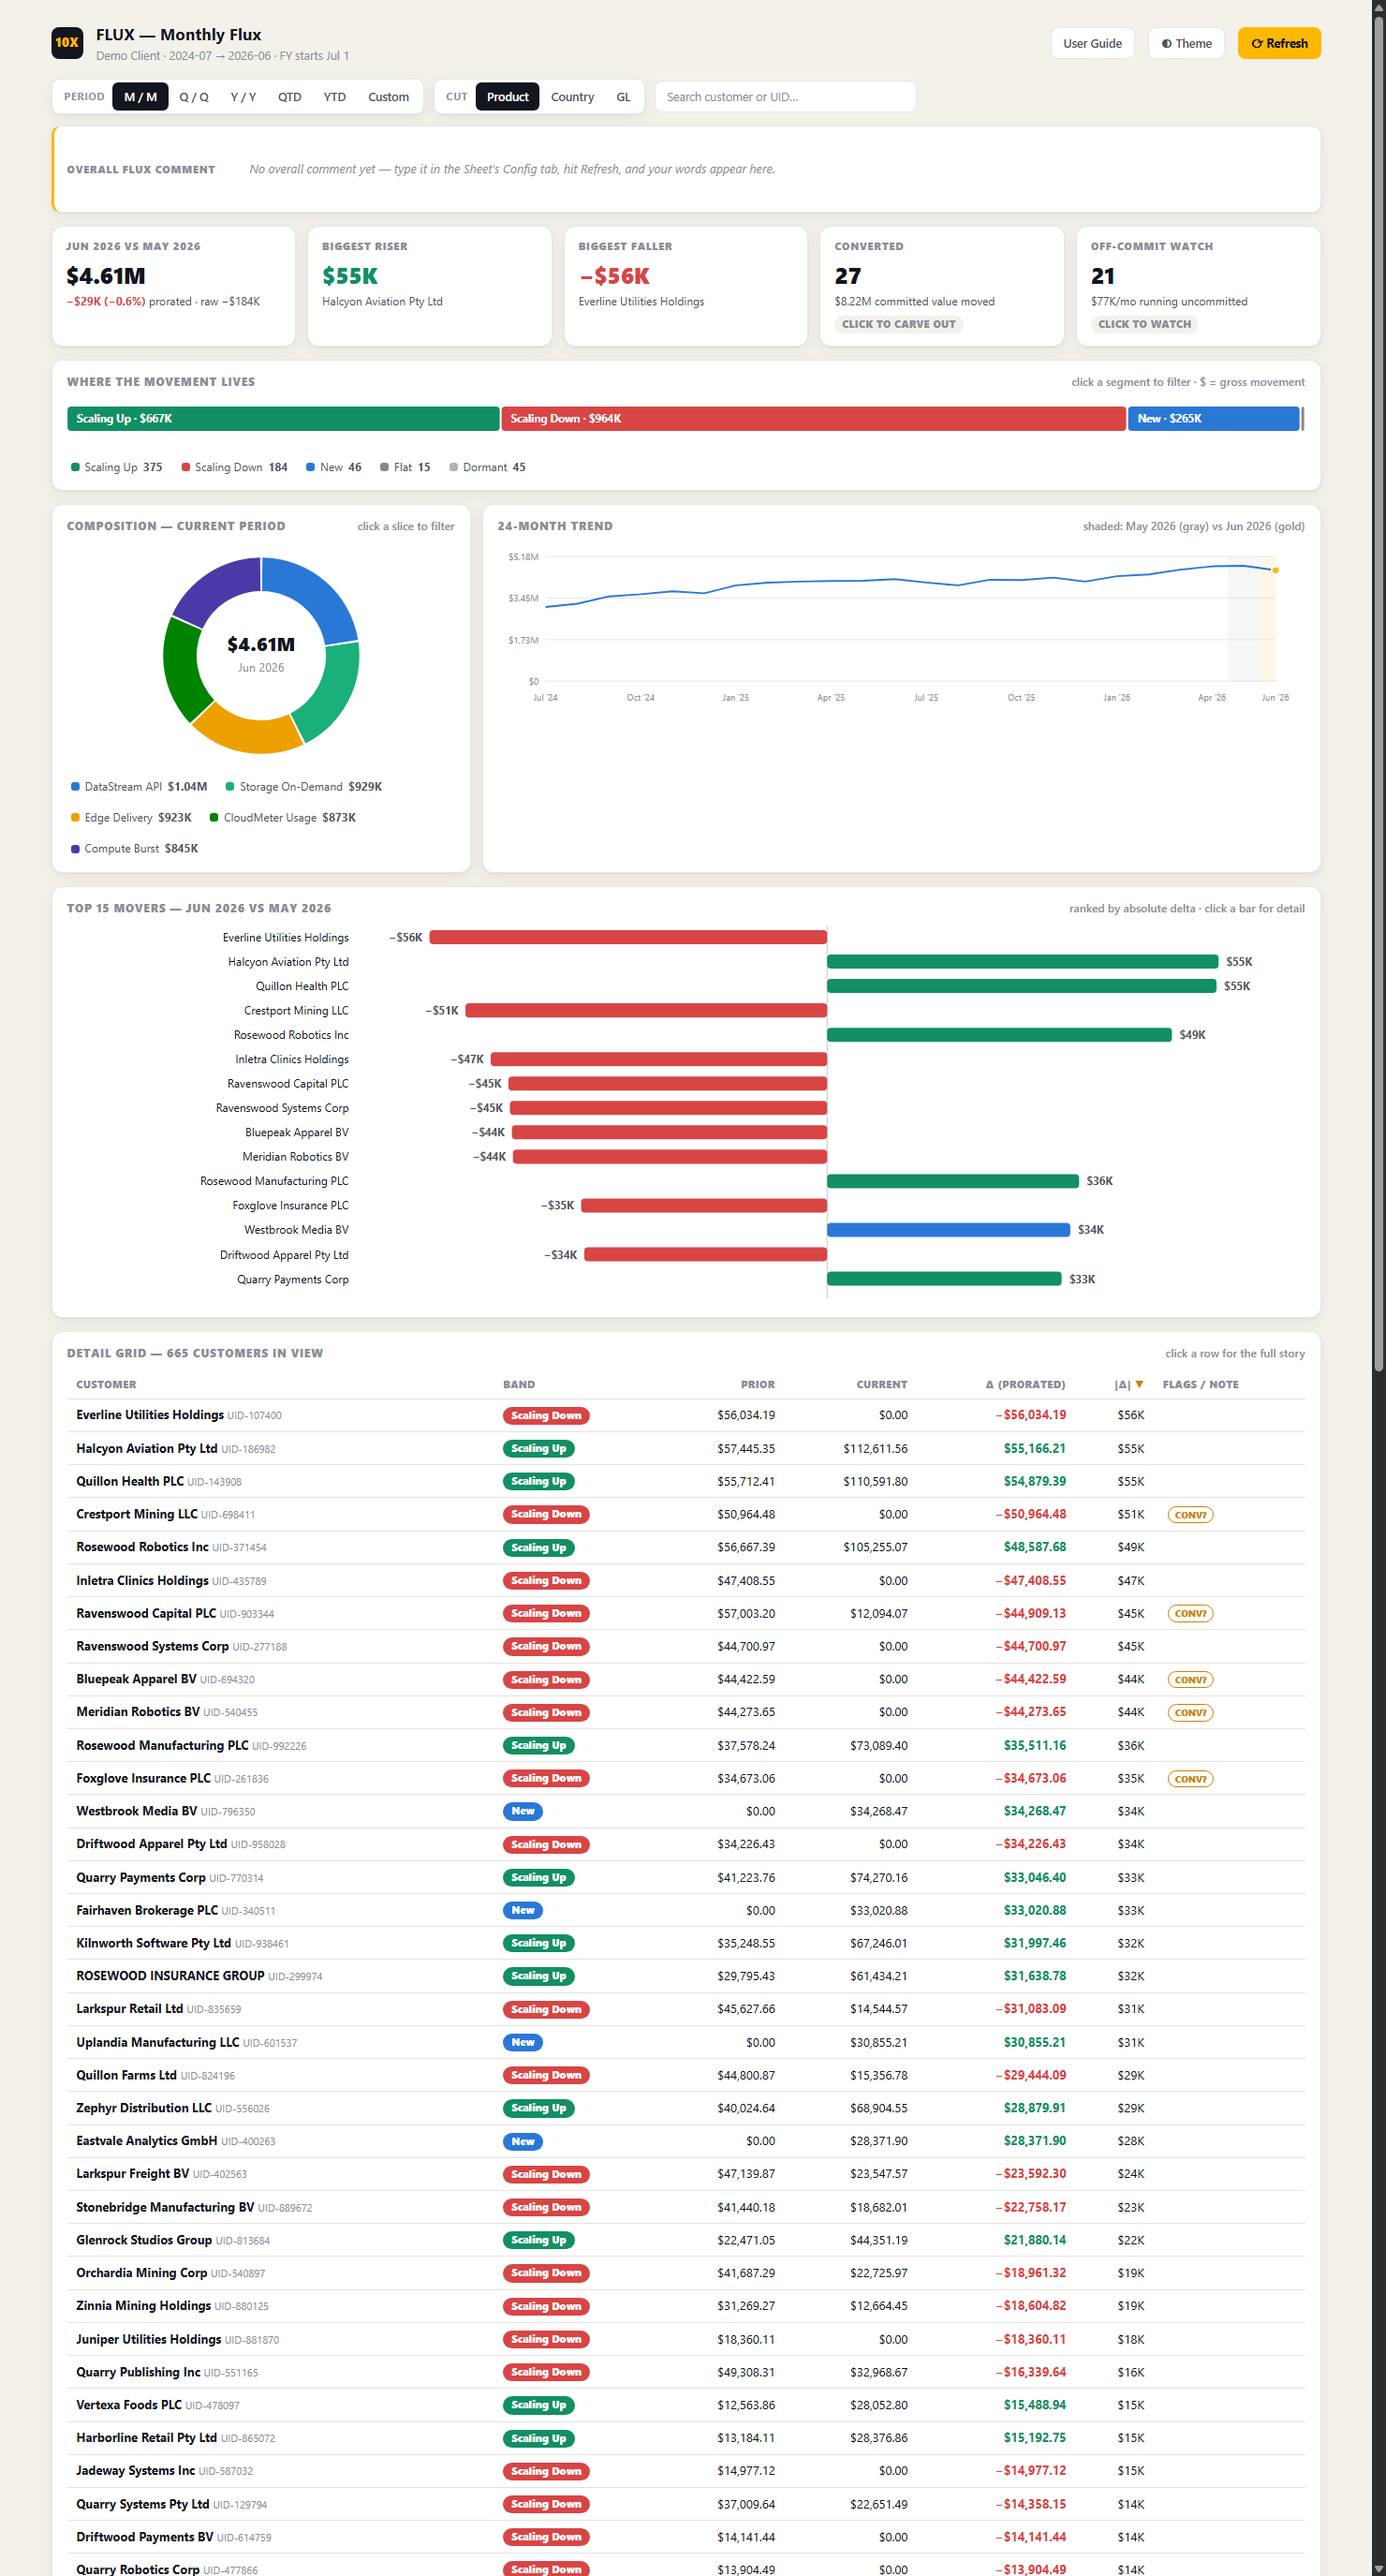Image resolution: width=1386 pixels, height=2576 pixels.
Task: Click New badge on Westbrook Media row
Action: [523, 1811]
